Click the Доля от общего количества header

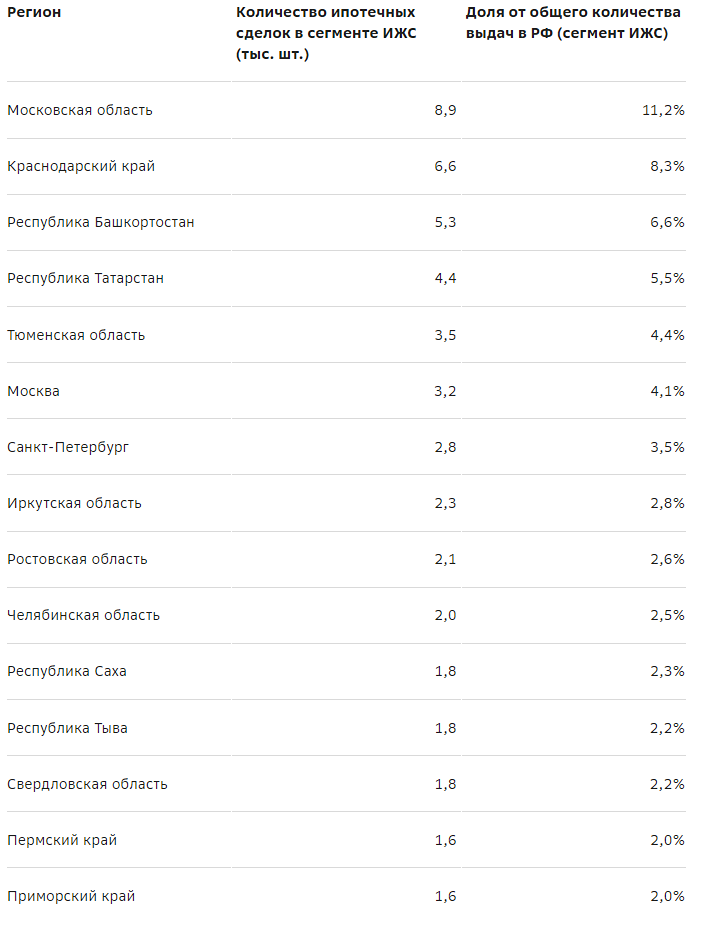point(573,23)
